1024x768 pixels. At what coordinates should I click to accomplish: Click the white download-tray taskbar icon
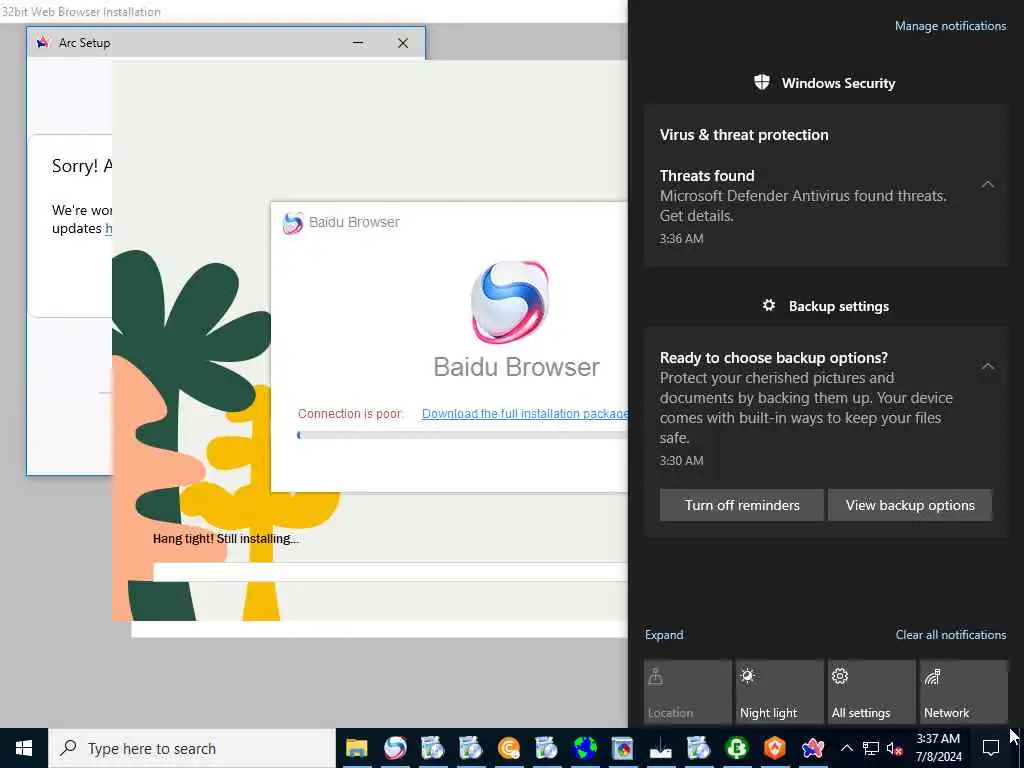coord(660,748)
